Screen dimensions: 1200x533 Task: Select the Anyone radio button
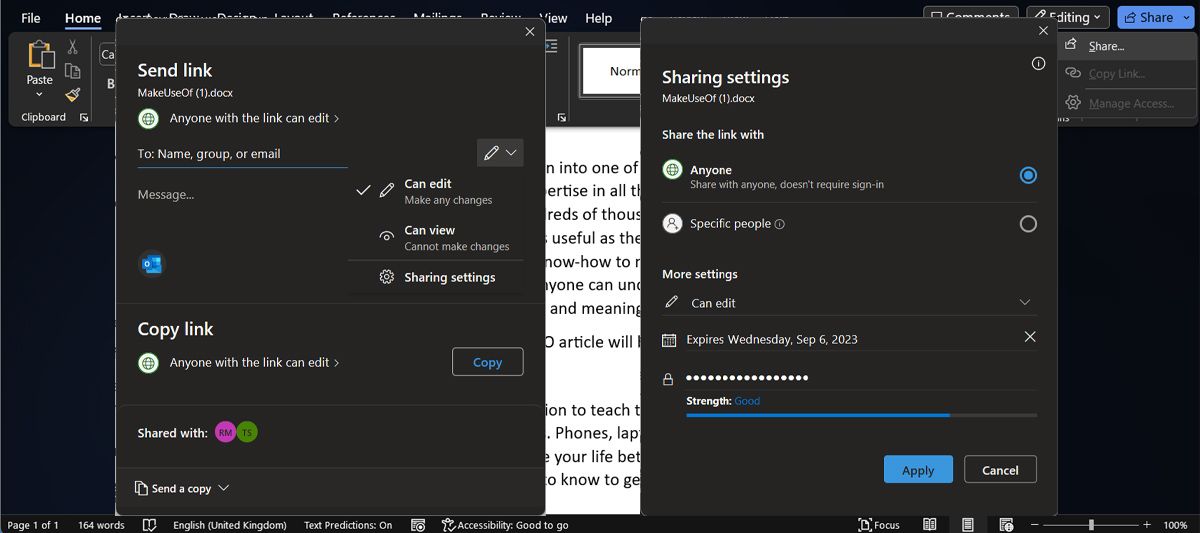(x=1028, y=175)
